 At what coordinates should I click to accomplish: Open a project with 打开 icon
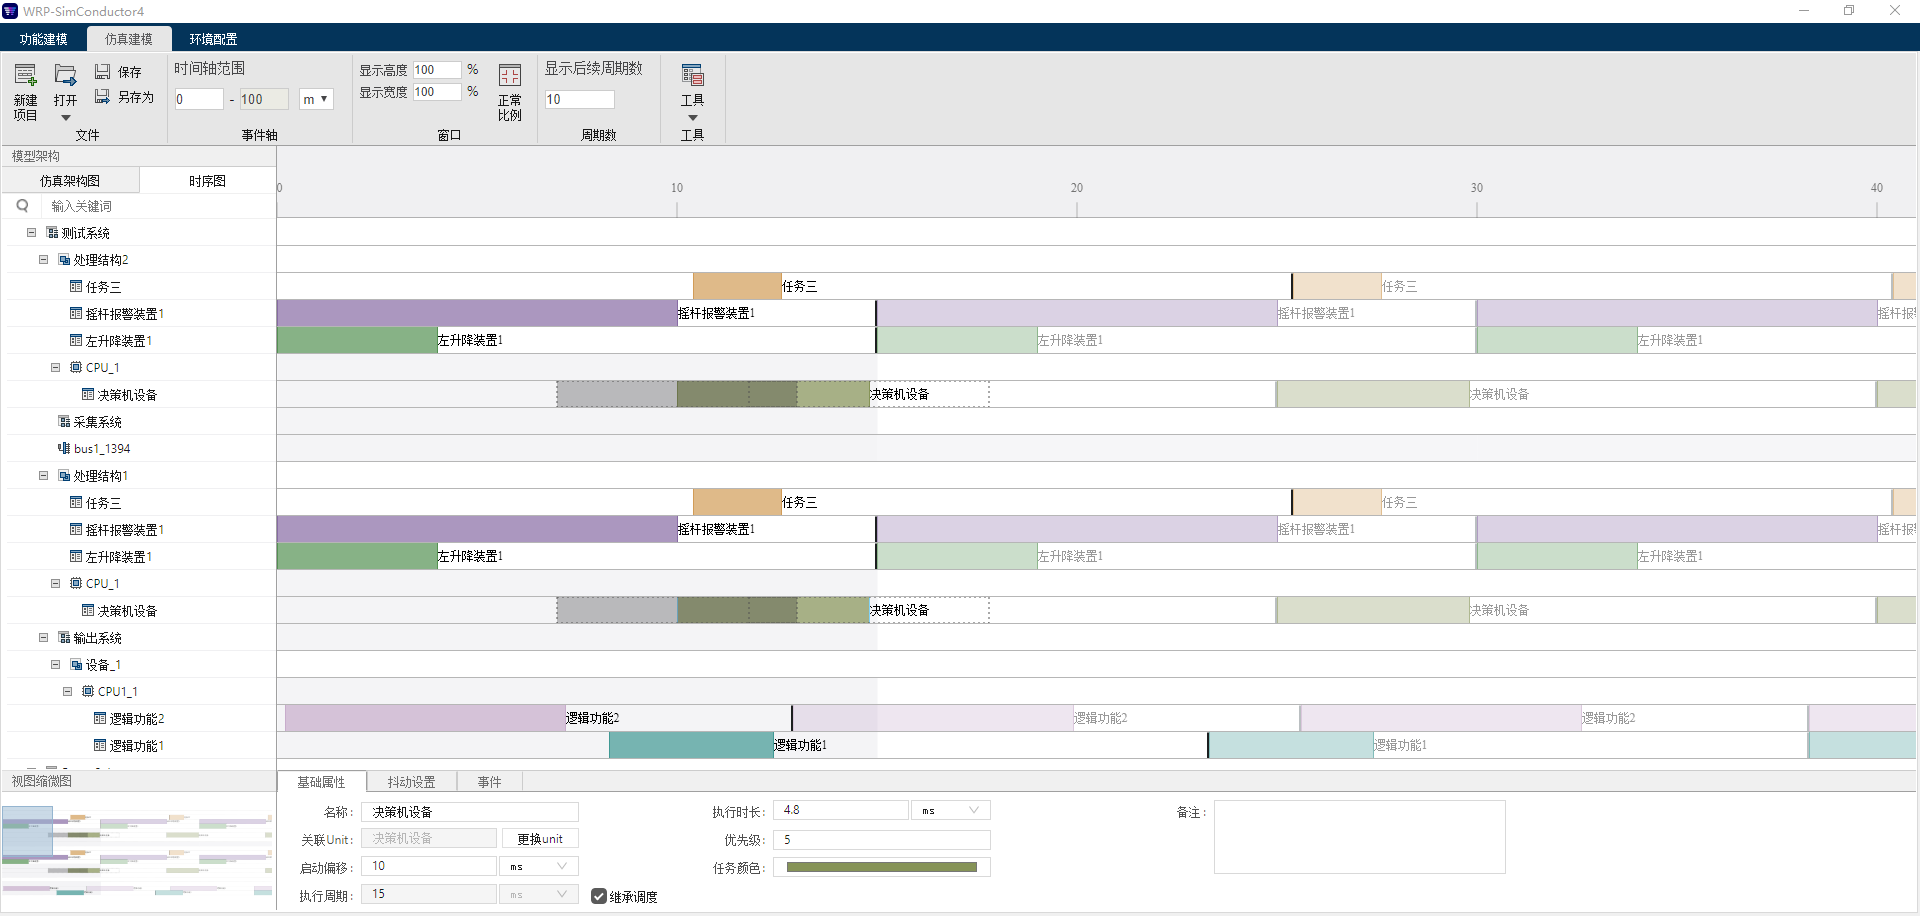point(66,76)
